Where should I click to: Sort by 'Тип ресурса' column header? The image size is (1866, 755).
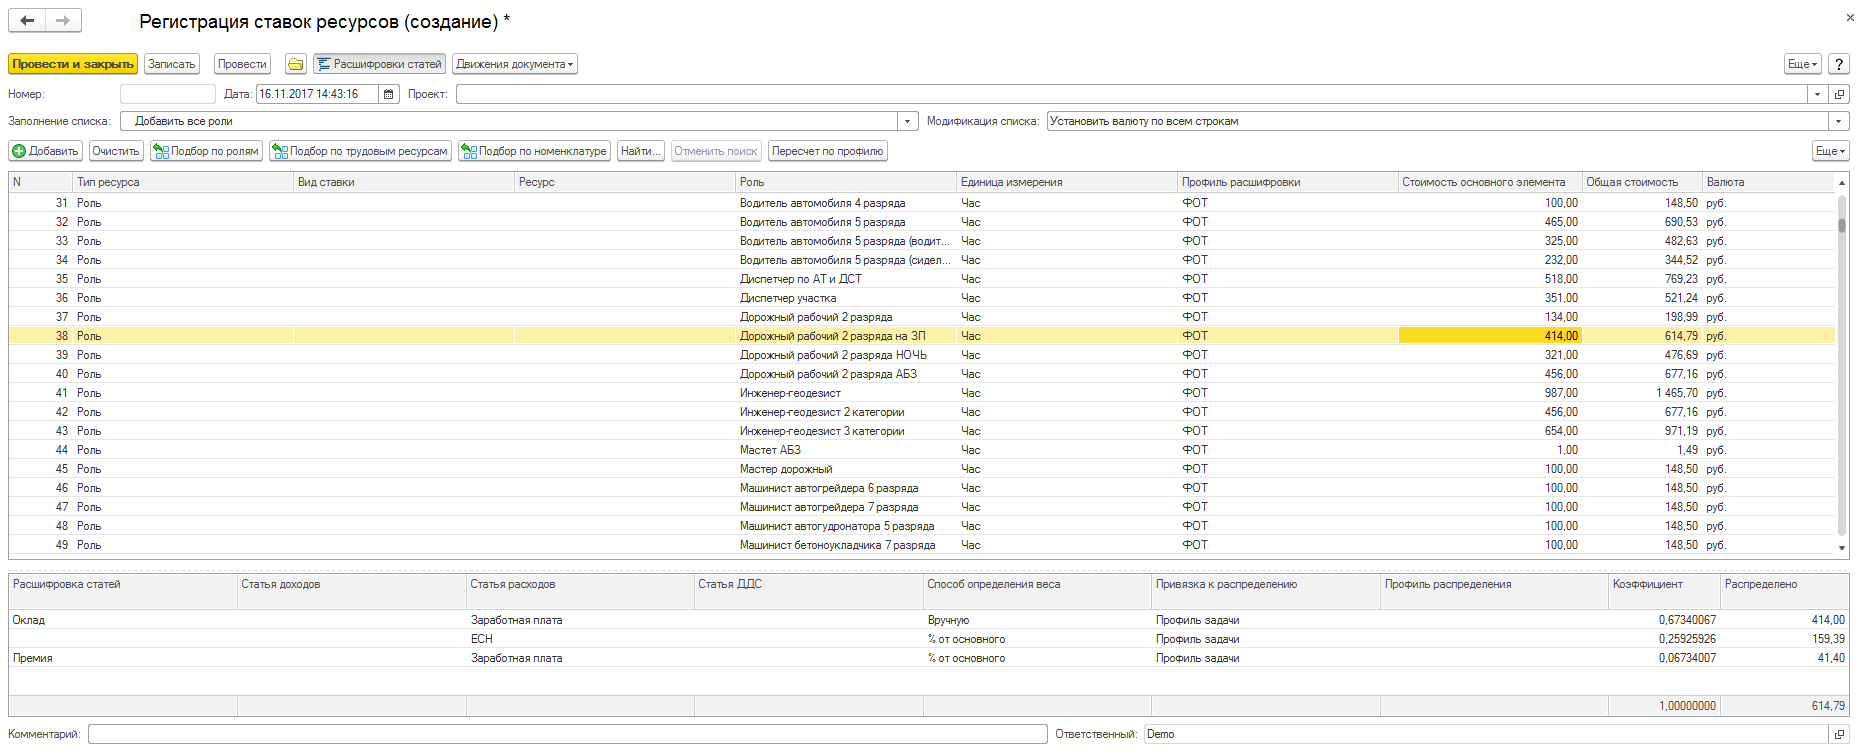pyautogui.click(x=184, y=182)
